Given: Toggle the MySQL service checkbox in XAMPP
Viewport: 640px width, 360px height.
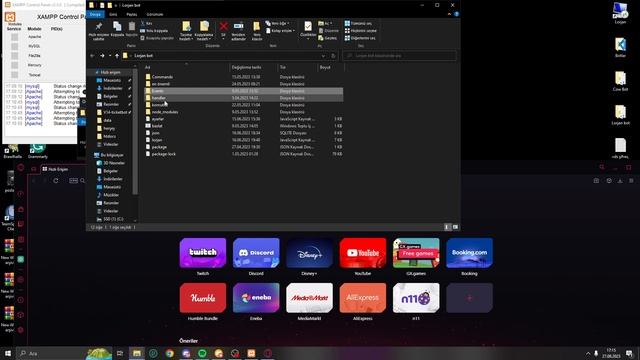Looking at the screenshot, I should (x=15, y=46).
